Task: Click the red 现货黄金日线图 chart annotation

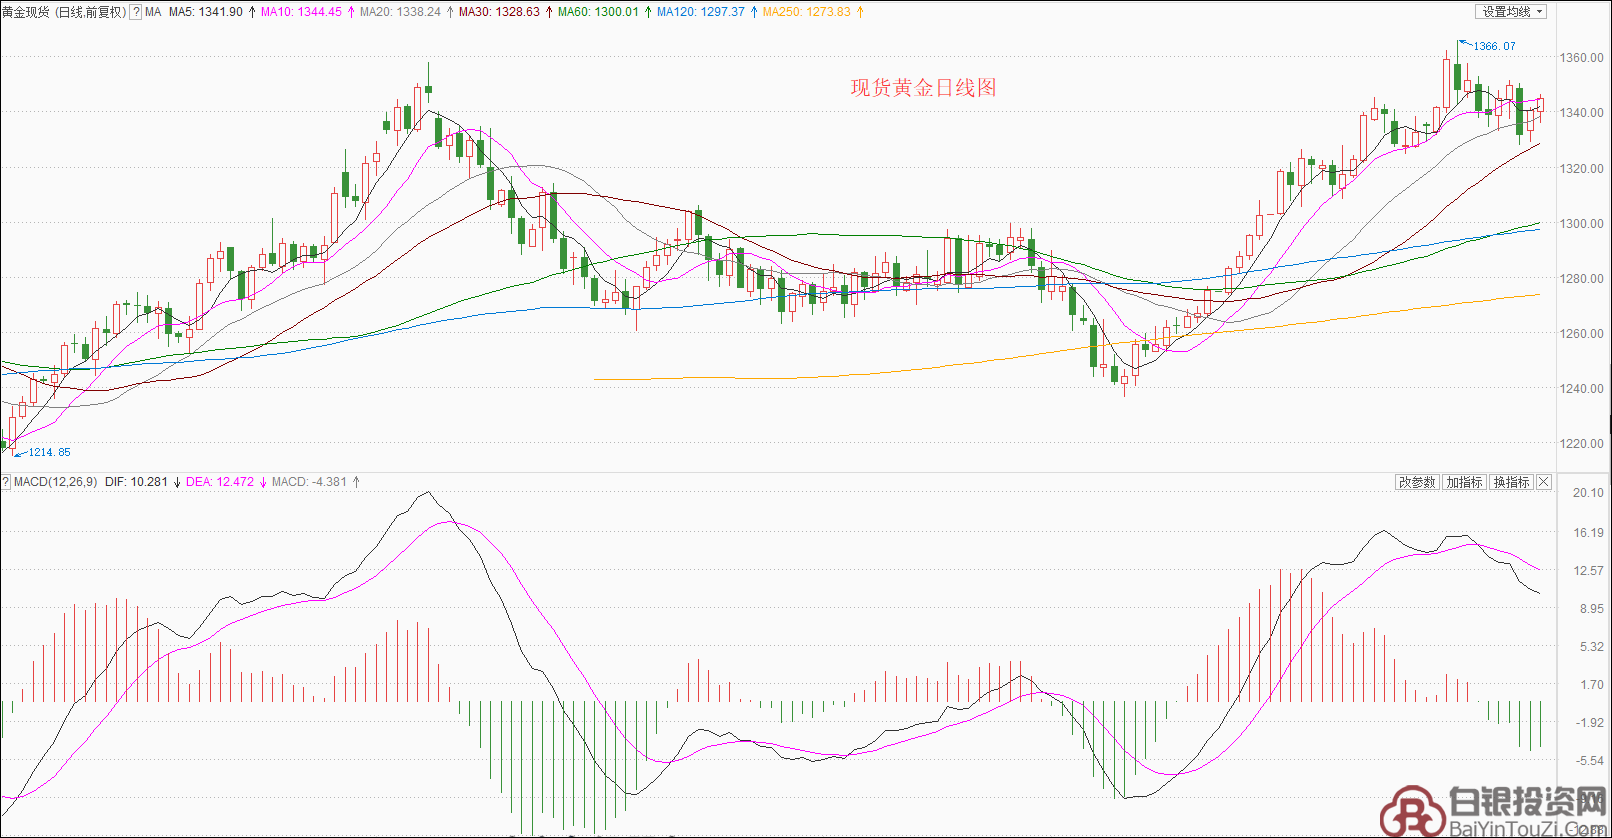Action: pyautogui.click(x=923, y=88)
